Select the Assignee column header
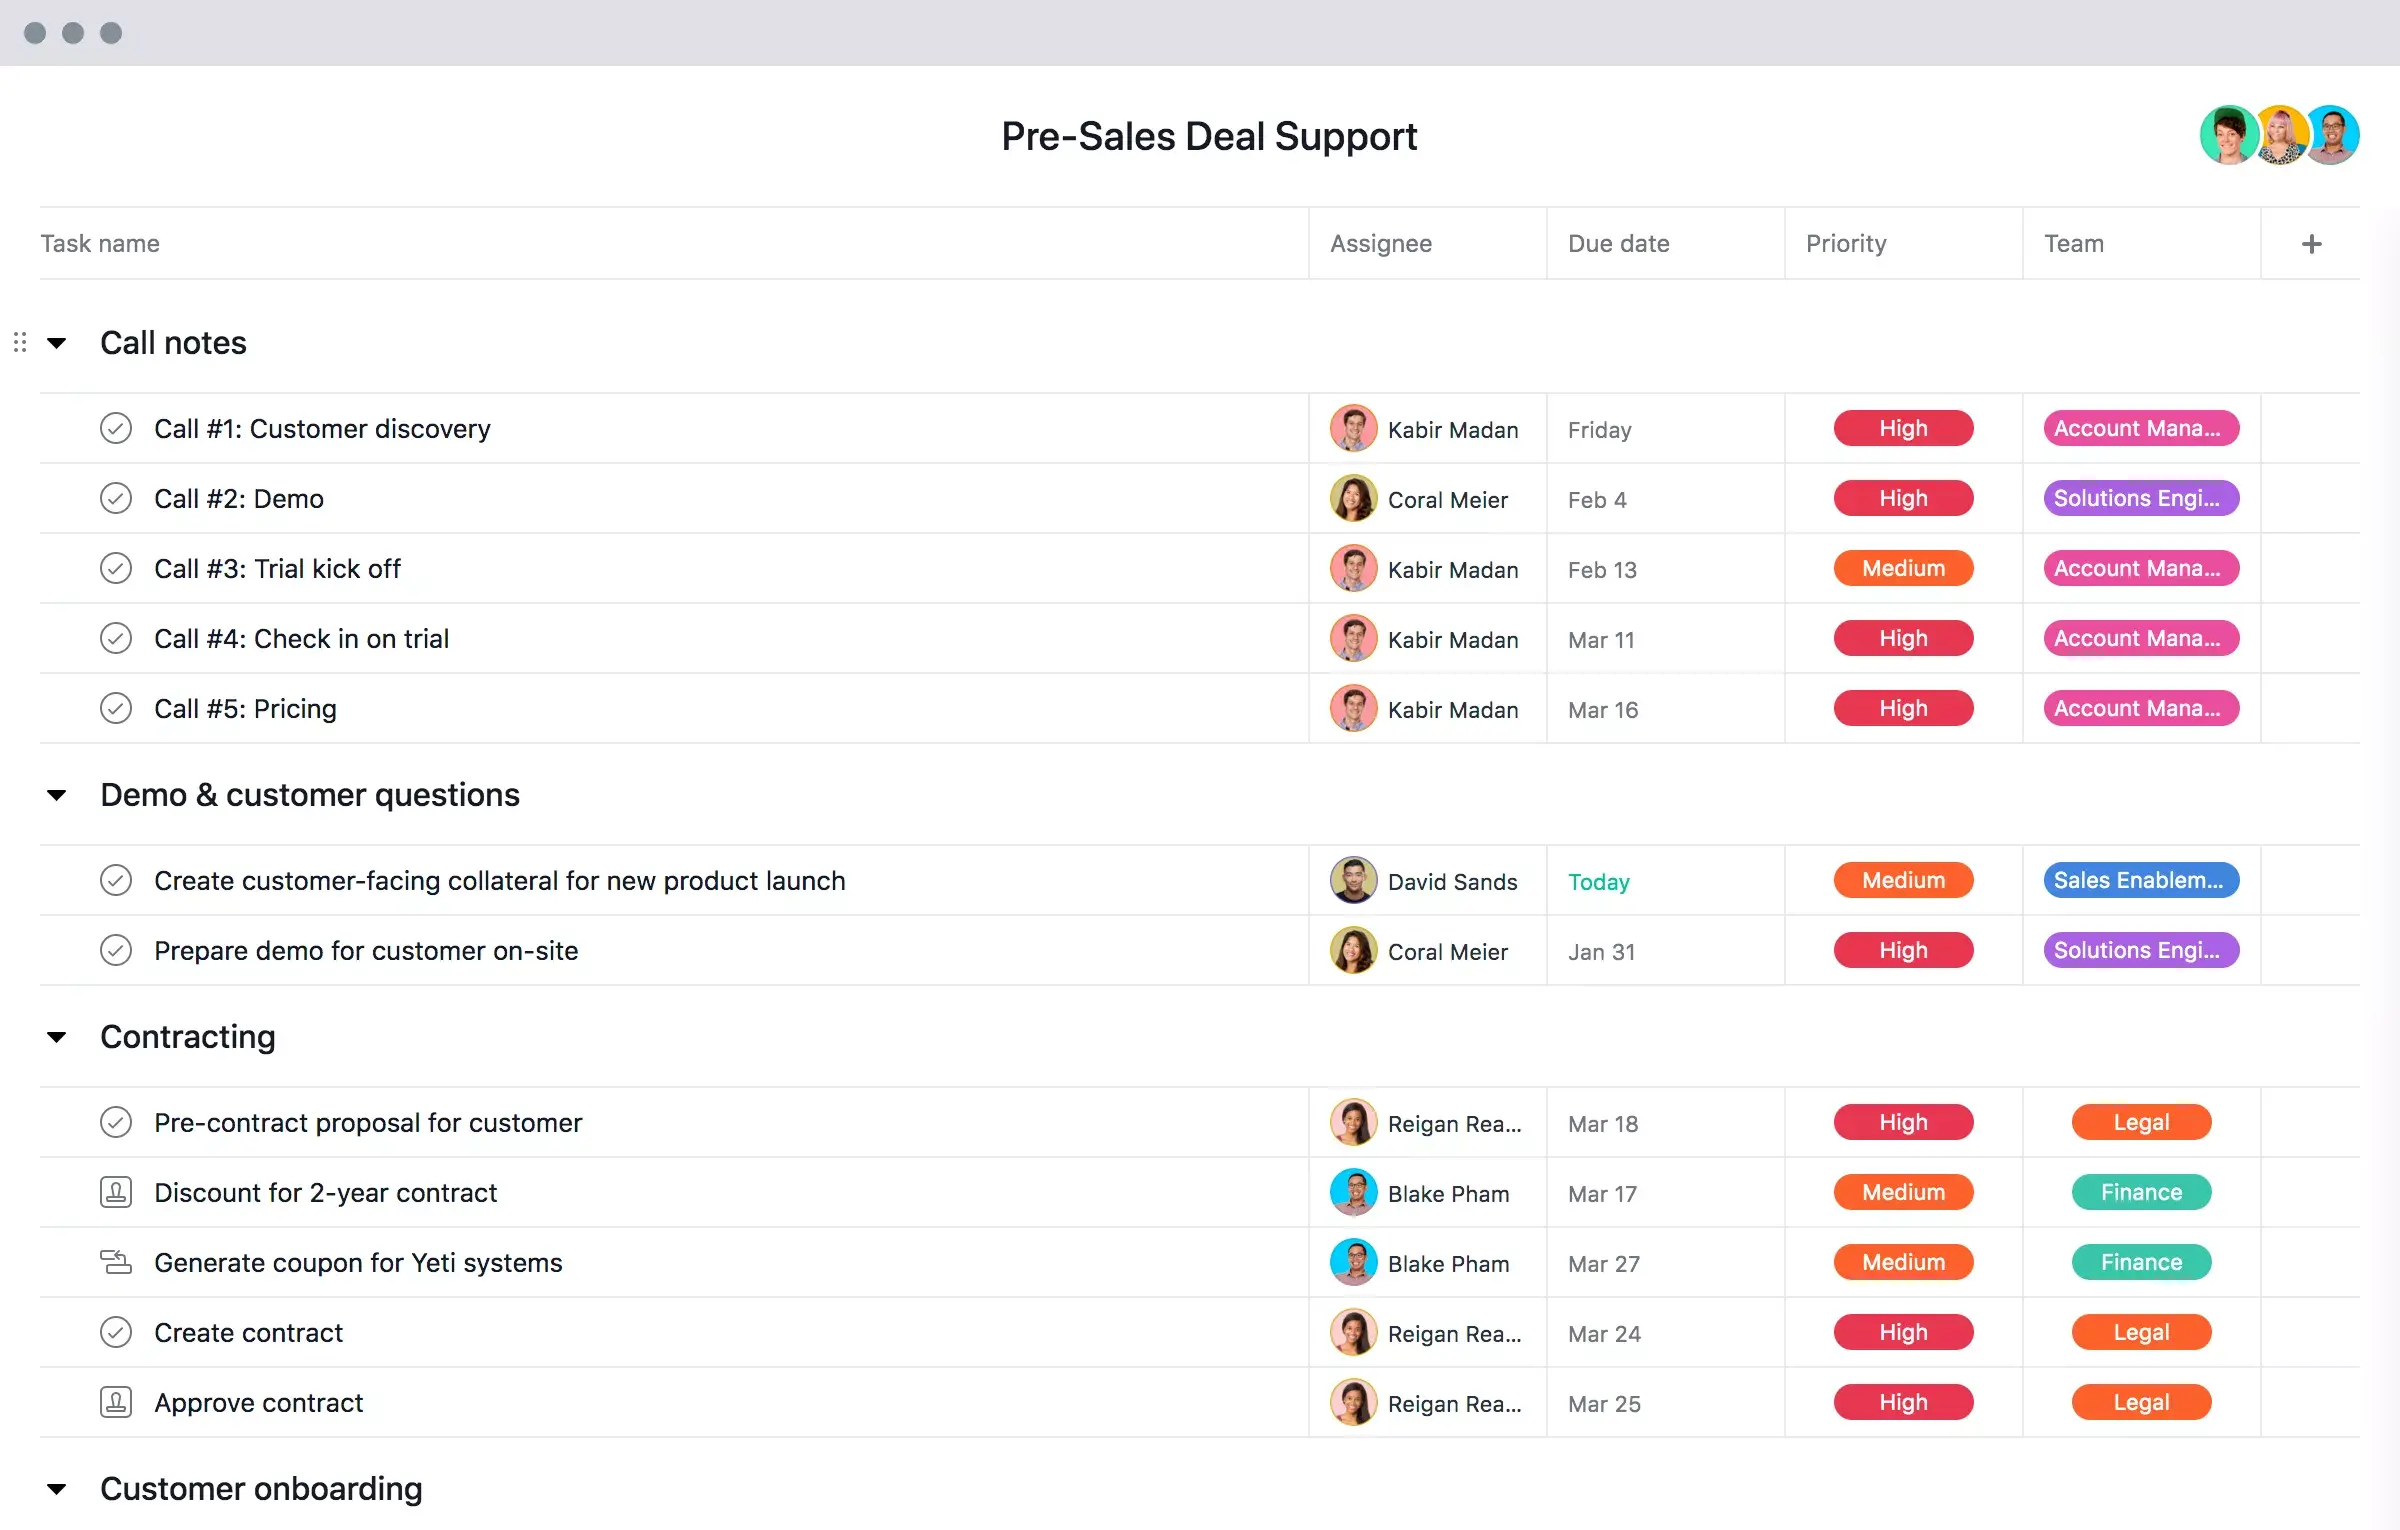 click(1382, 243)
